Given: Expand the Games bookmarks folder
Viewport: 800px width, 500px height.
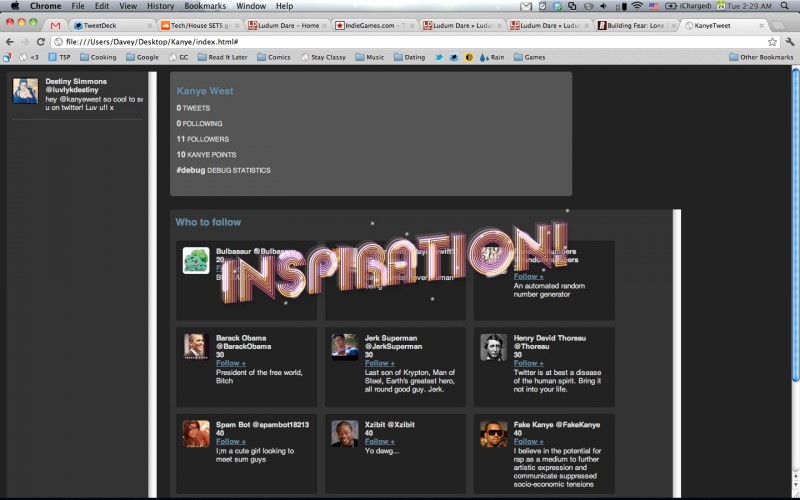Looking at the screenshot, I should coord(530,57).
